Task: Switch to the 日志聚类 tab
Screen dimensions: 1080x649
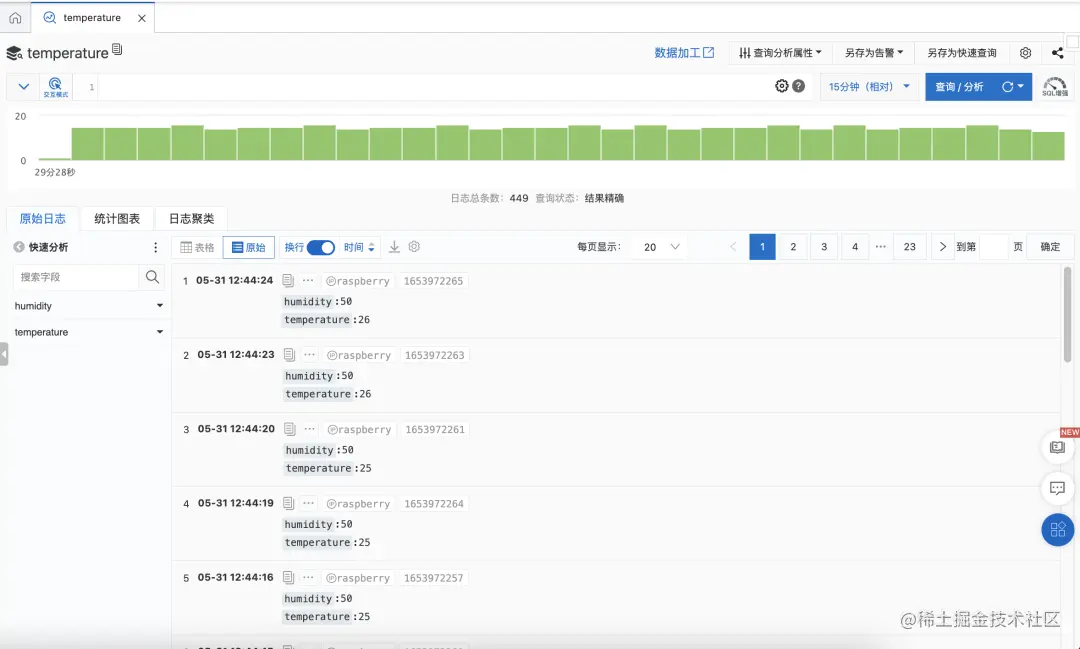Action: coord(192,218)
